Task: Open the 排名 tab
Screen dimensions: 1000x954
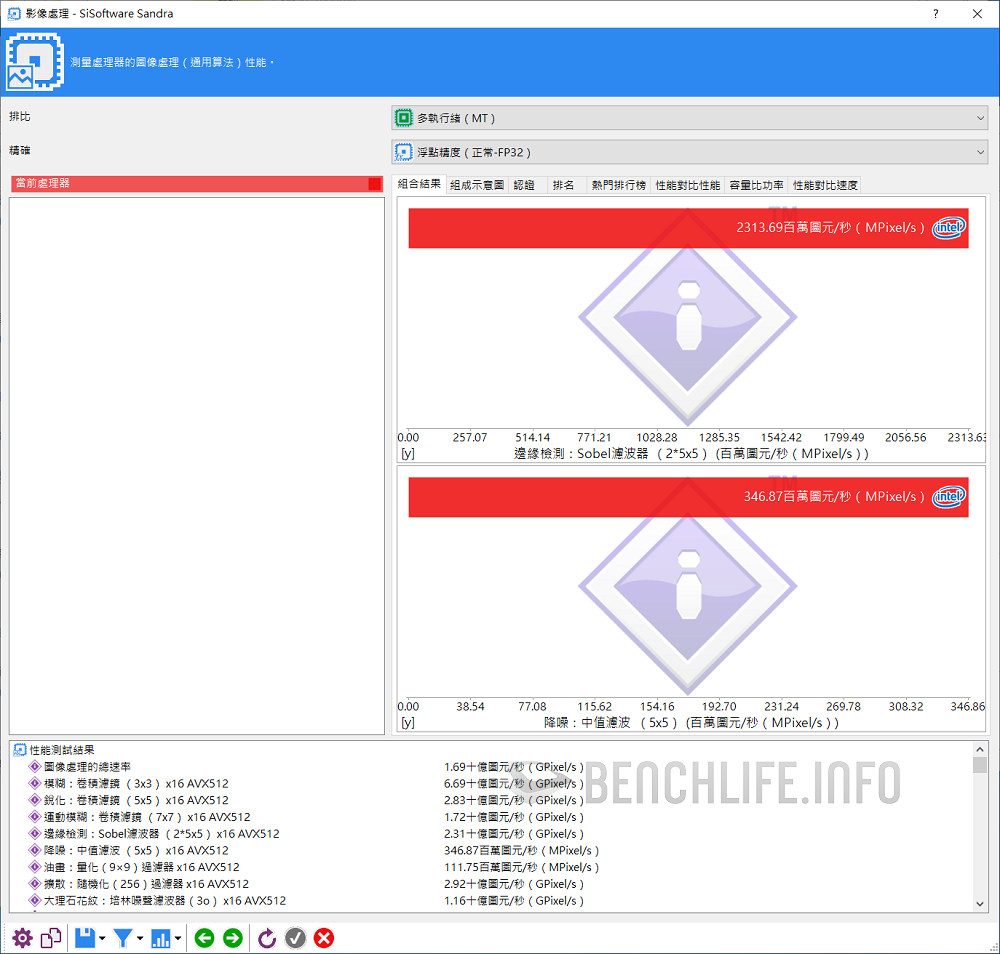Action: (x=563, y=185)
